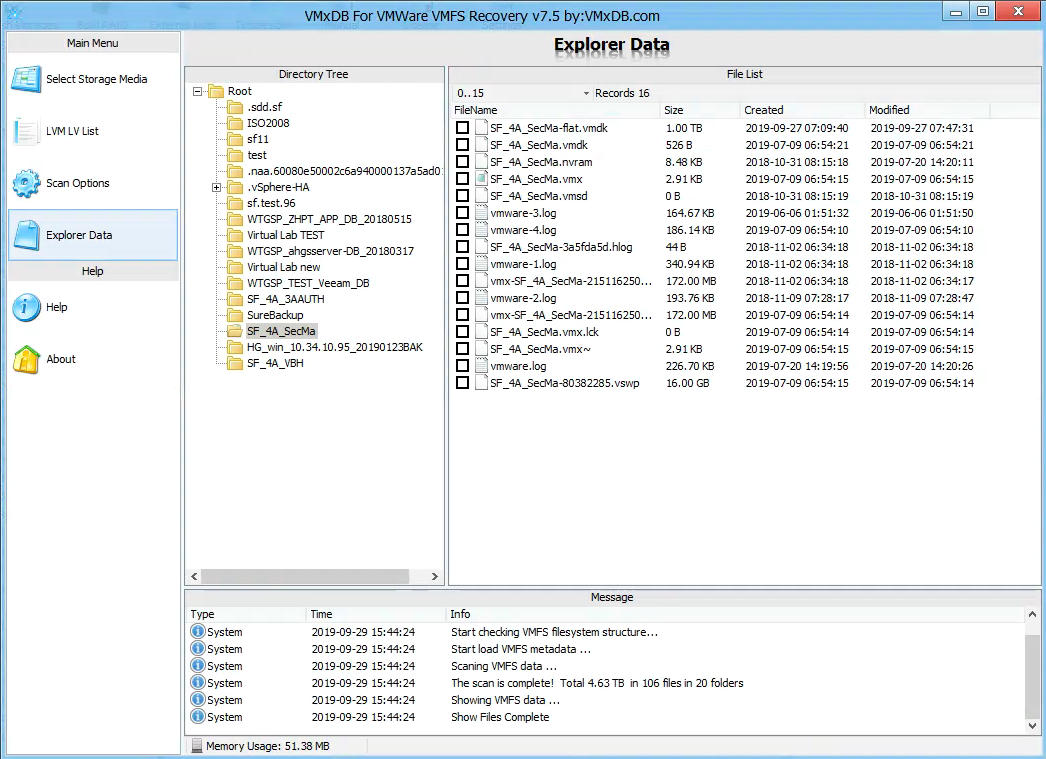The image size is (1046, 759).
Task: Go to LVM LV List
Action: (93, 131)
